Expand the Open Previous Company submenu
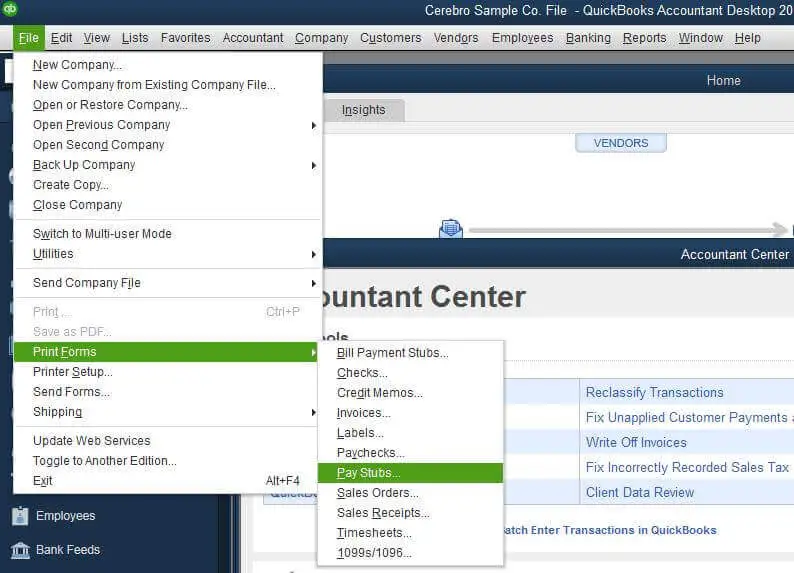 click(x=313, y=125)
